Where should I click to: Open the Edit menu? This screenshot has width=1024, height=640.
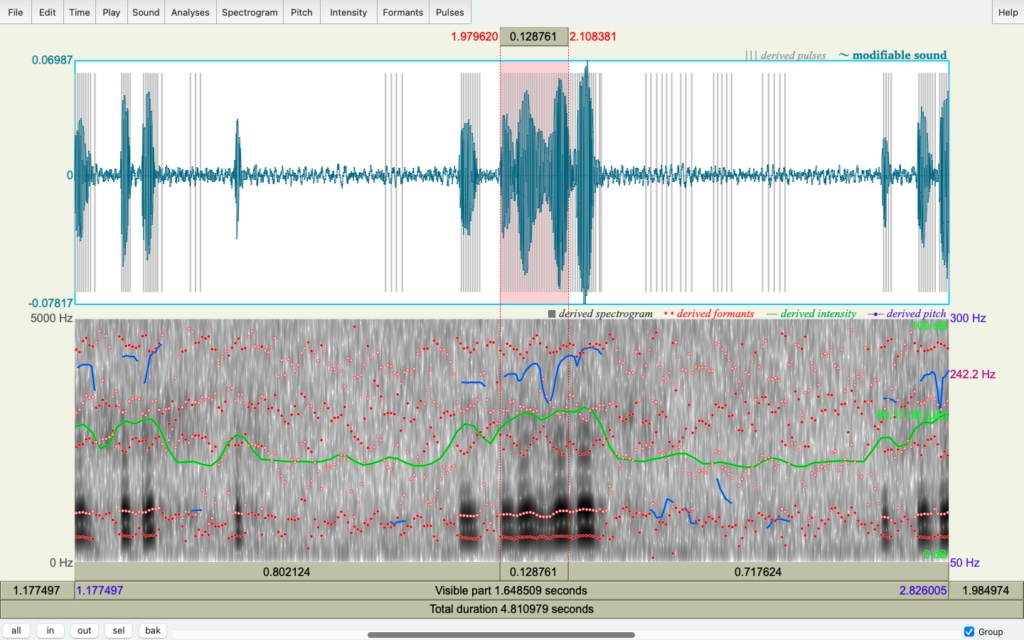pos(47,12)
